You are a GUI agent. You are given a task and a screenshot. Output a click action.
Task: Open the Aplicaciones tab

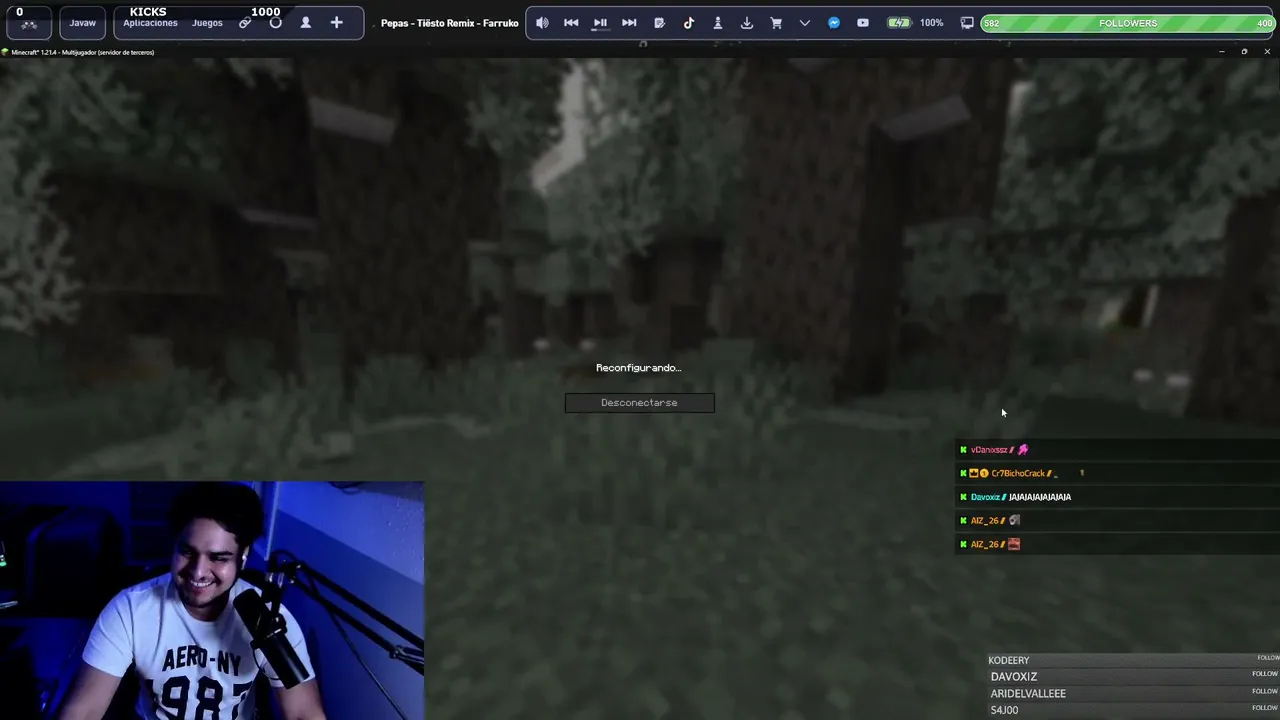click(150, 23)
